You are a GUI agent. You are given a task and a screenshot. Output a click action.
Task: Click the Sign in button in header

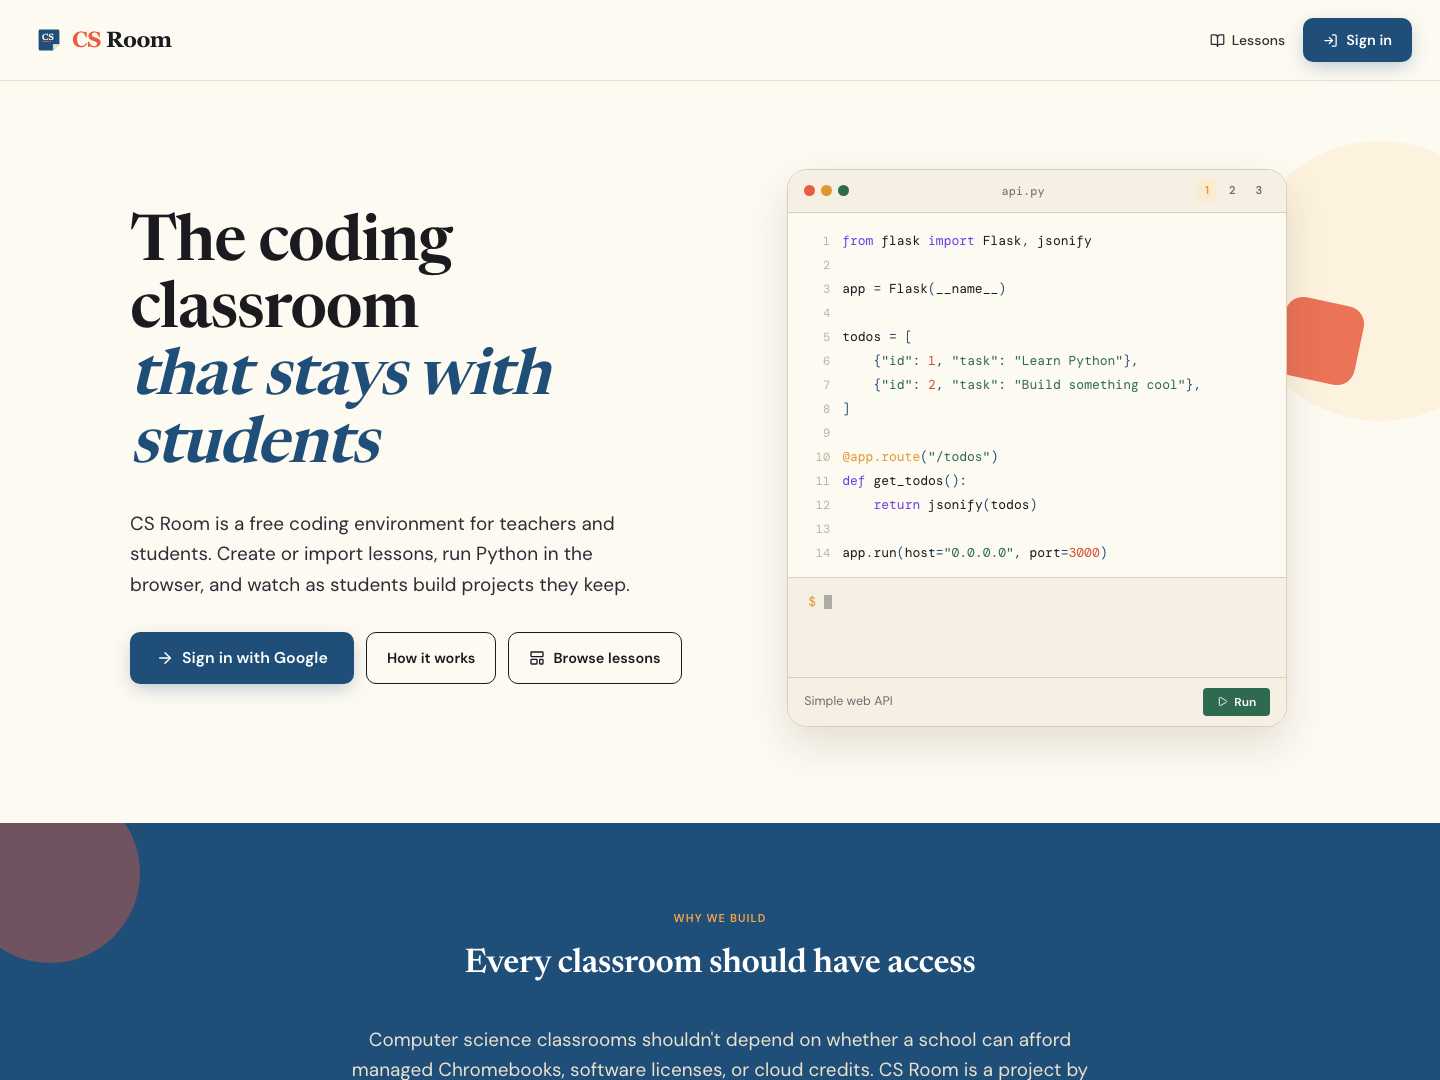coord(1357,40)
